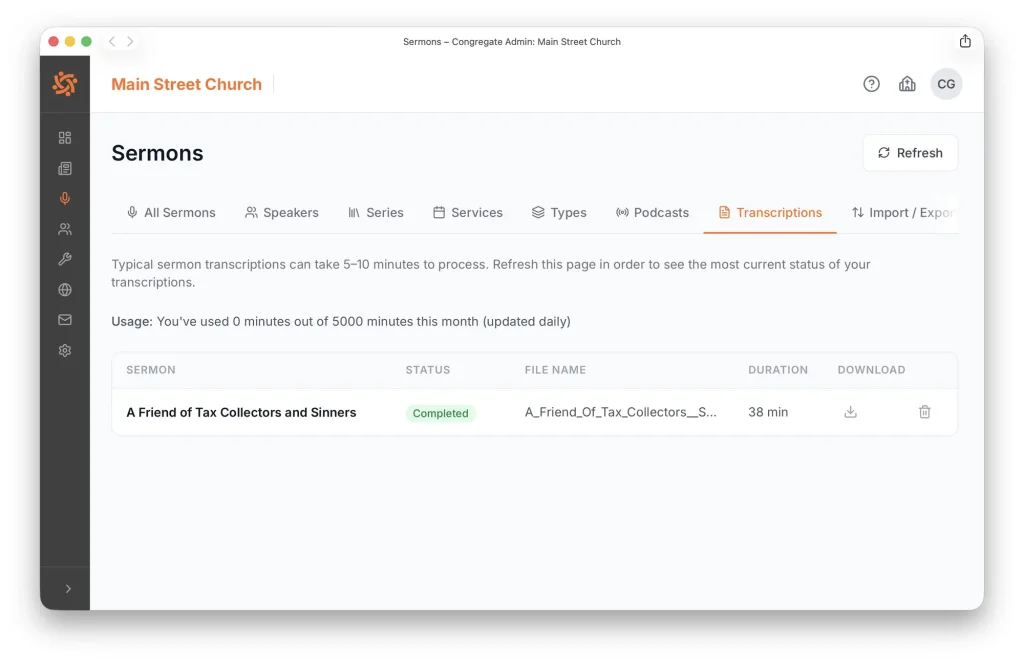Click the 38 min duration value

tap(768, 412)
